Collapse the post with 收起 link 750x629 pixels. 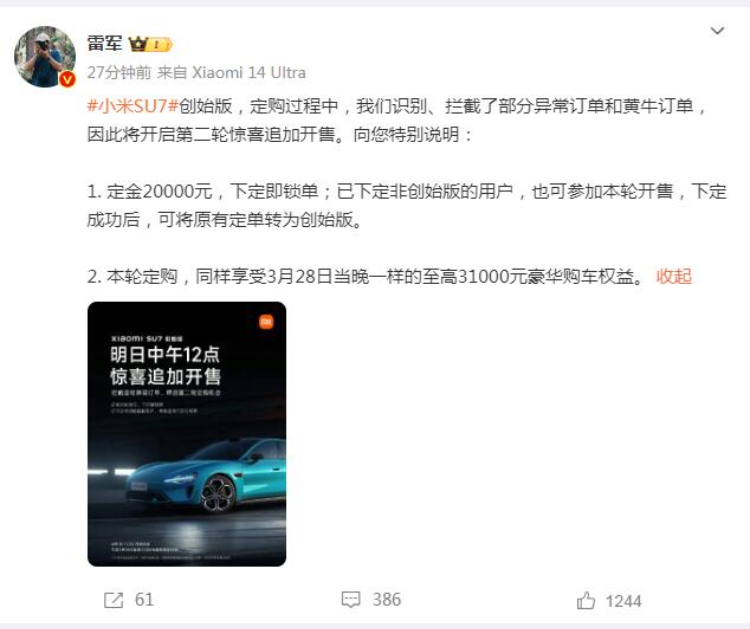[674, 276]
